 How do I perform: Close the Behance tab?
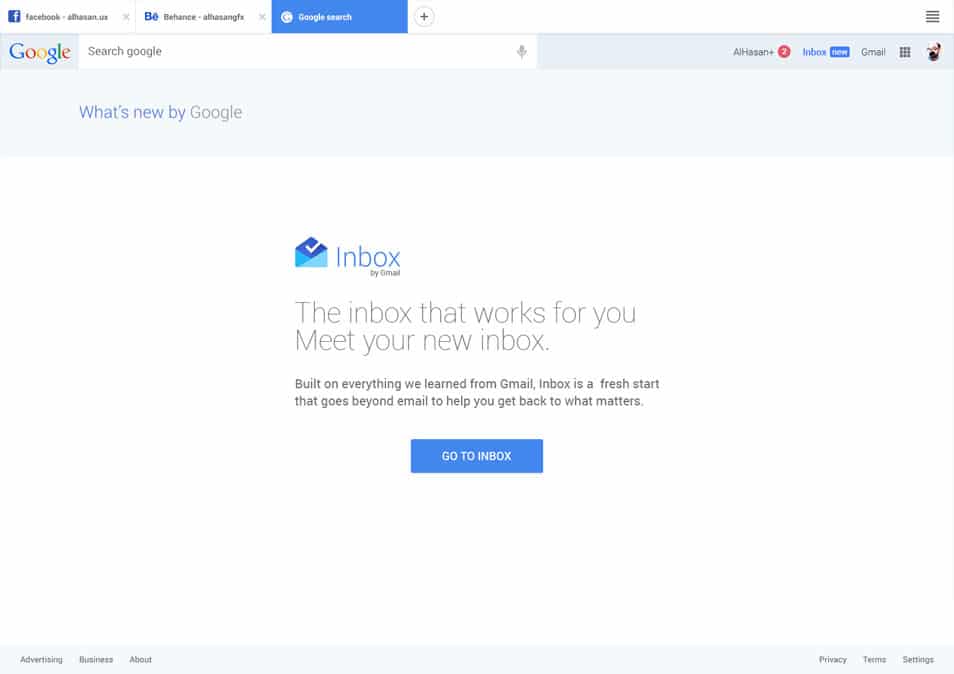[262, 16]
